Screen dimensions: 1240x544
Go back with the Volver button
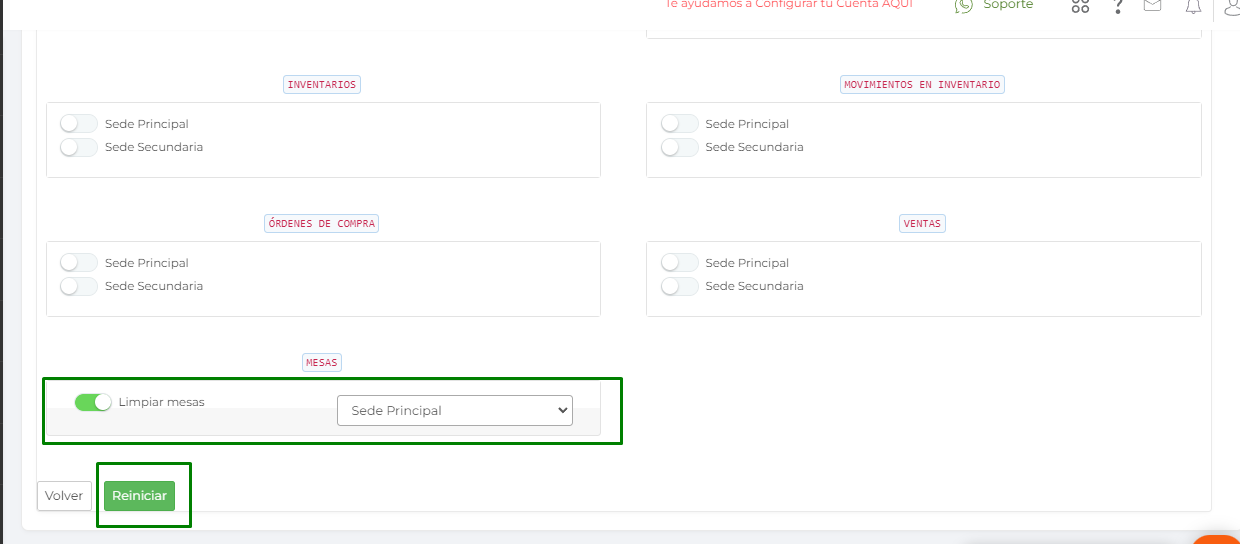point(64,496)
